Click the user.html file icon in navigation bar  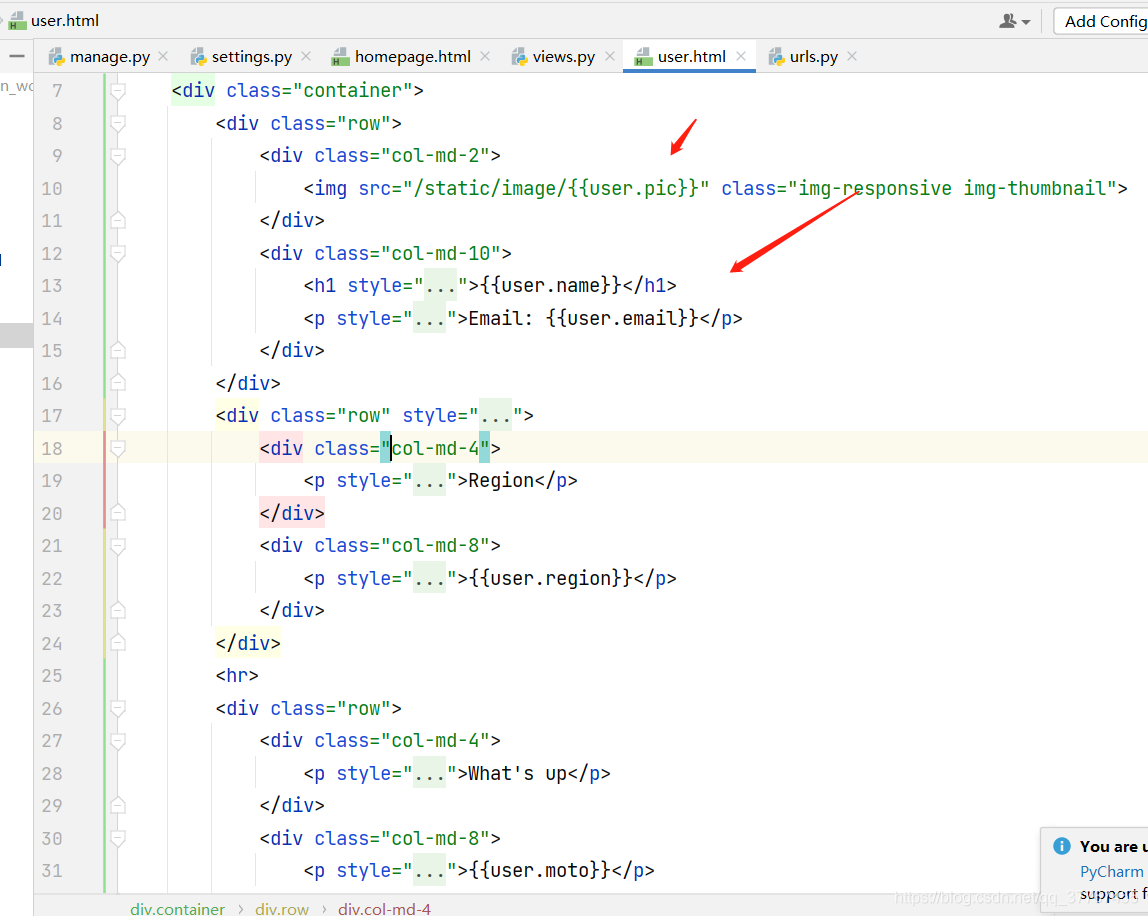[18, 21]
